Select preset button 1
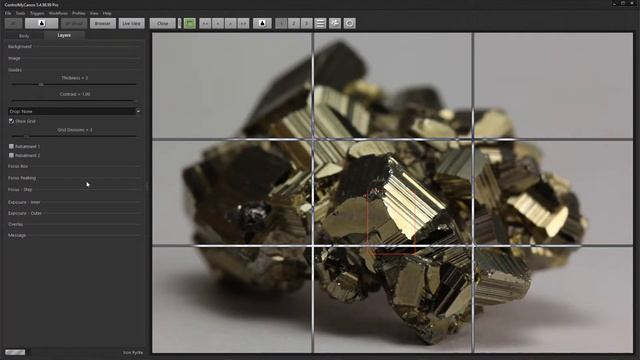The image size is (640, 360). [x=281, y=23]
